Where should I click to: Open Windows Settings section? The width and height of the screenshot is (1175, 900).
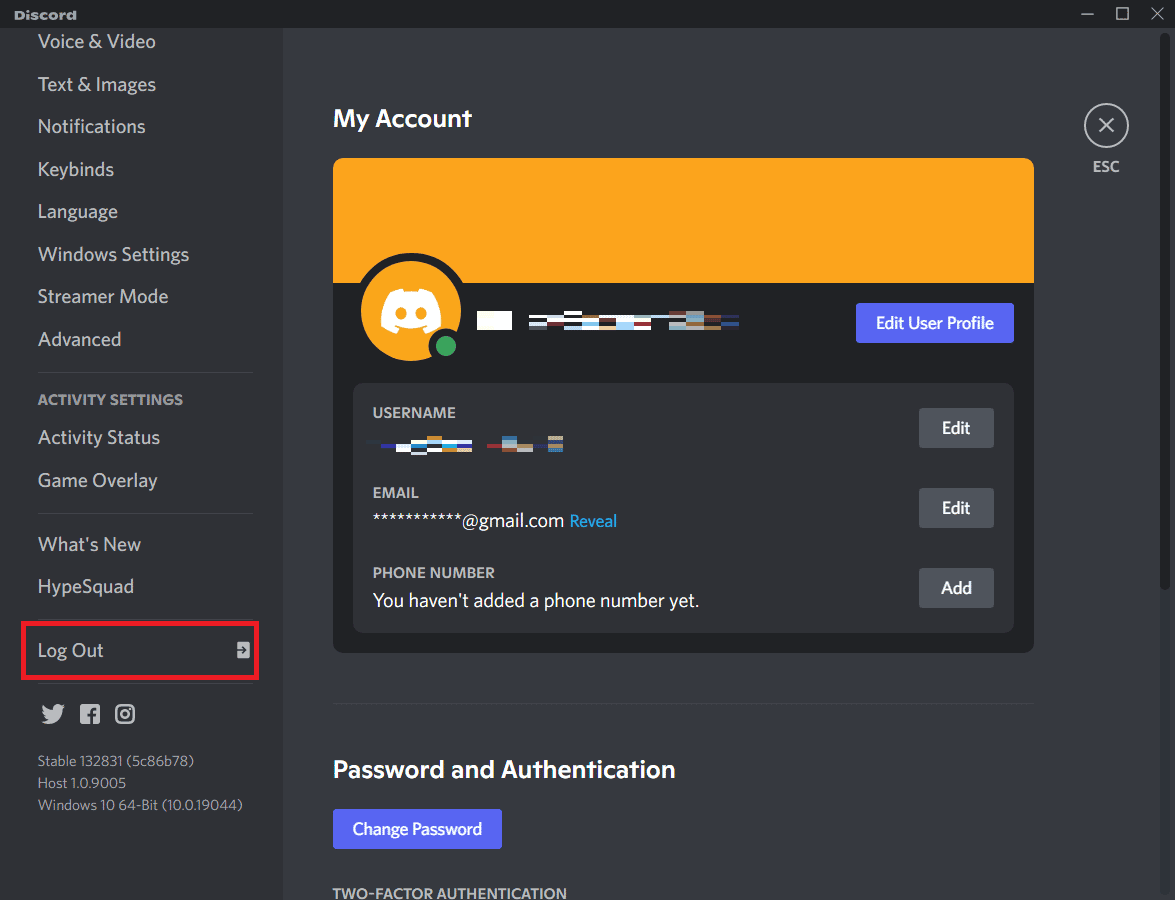(x=113, y=254)
